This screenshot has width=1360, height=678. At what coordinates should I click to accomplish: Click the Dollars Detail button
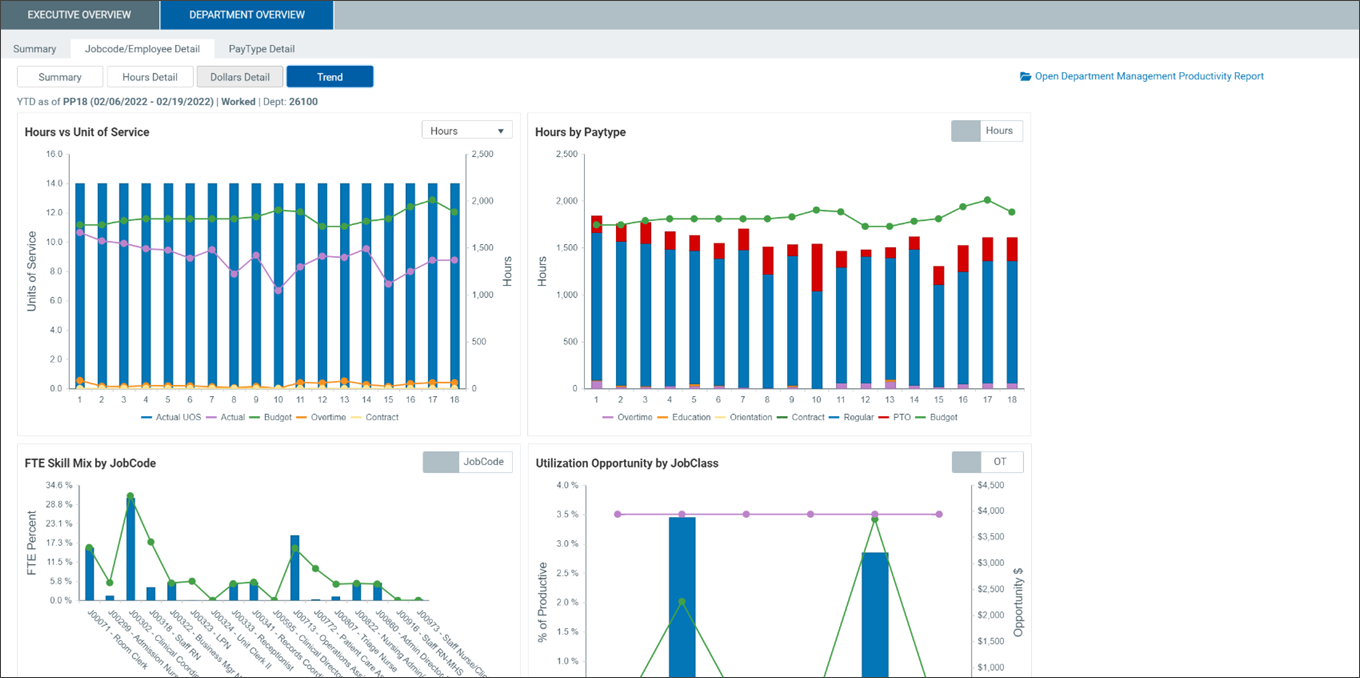pos(240,77)
